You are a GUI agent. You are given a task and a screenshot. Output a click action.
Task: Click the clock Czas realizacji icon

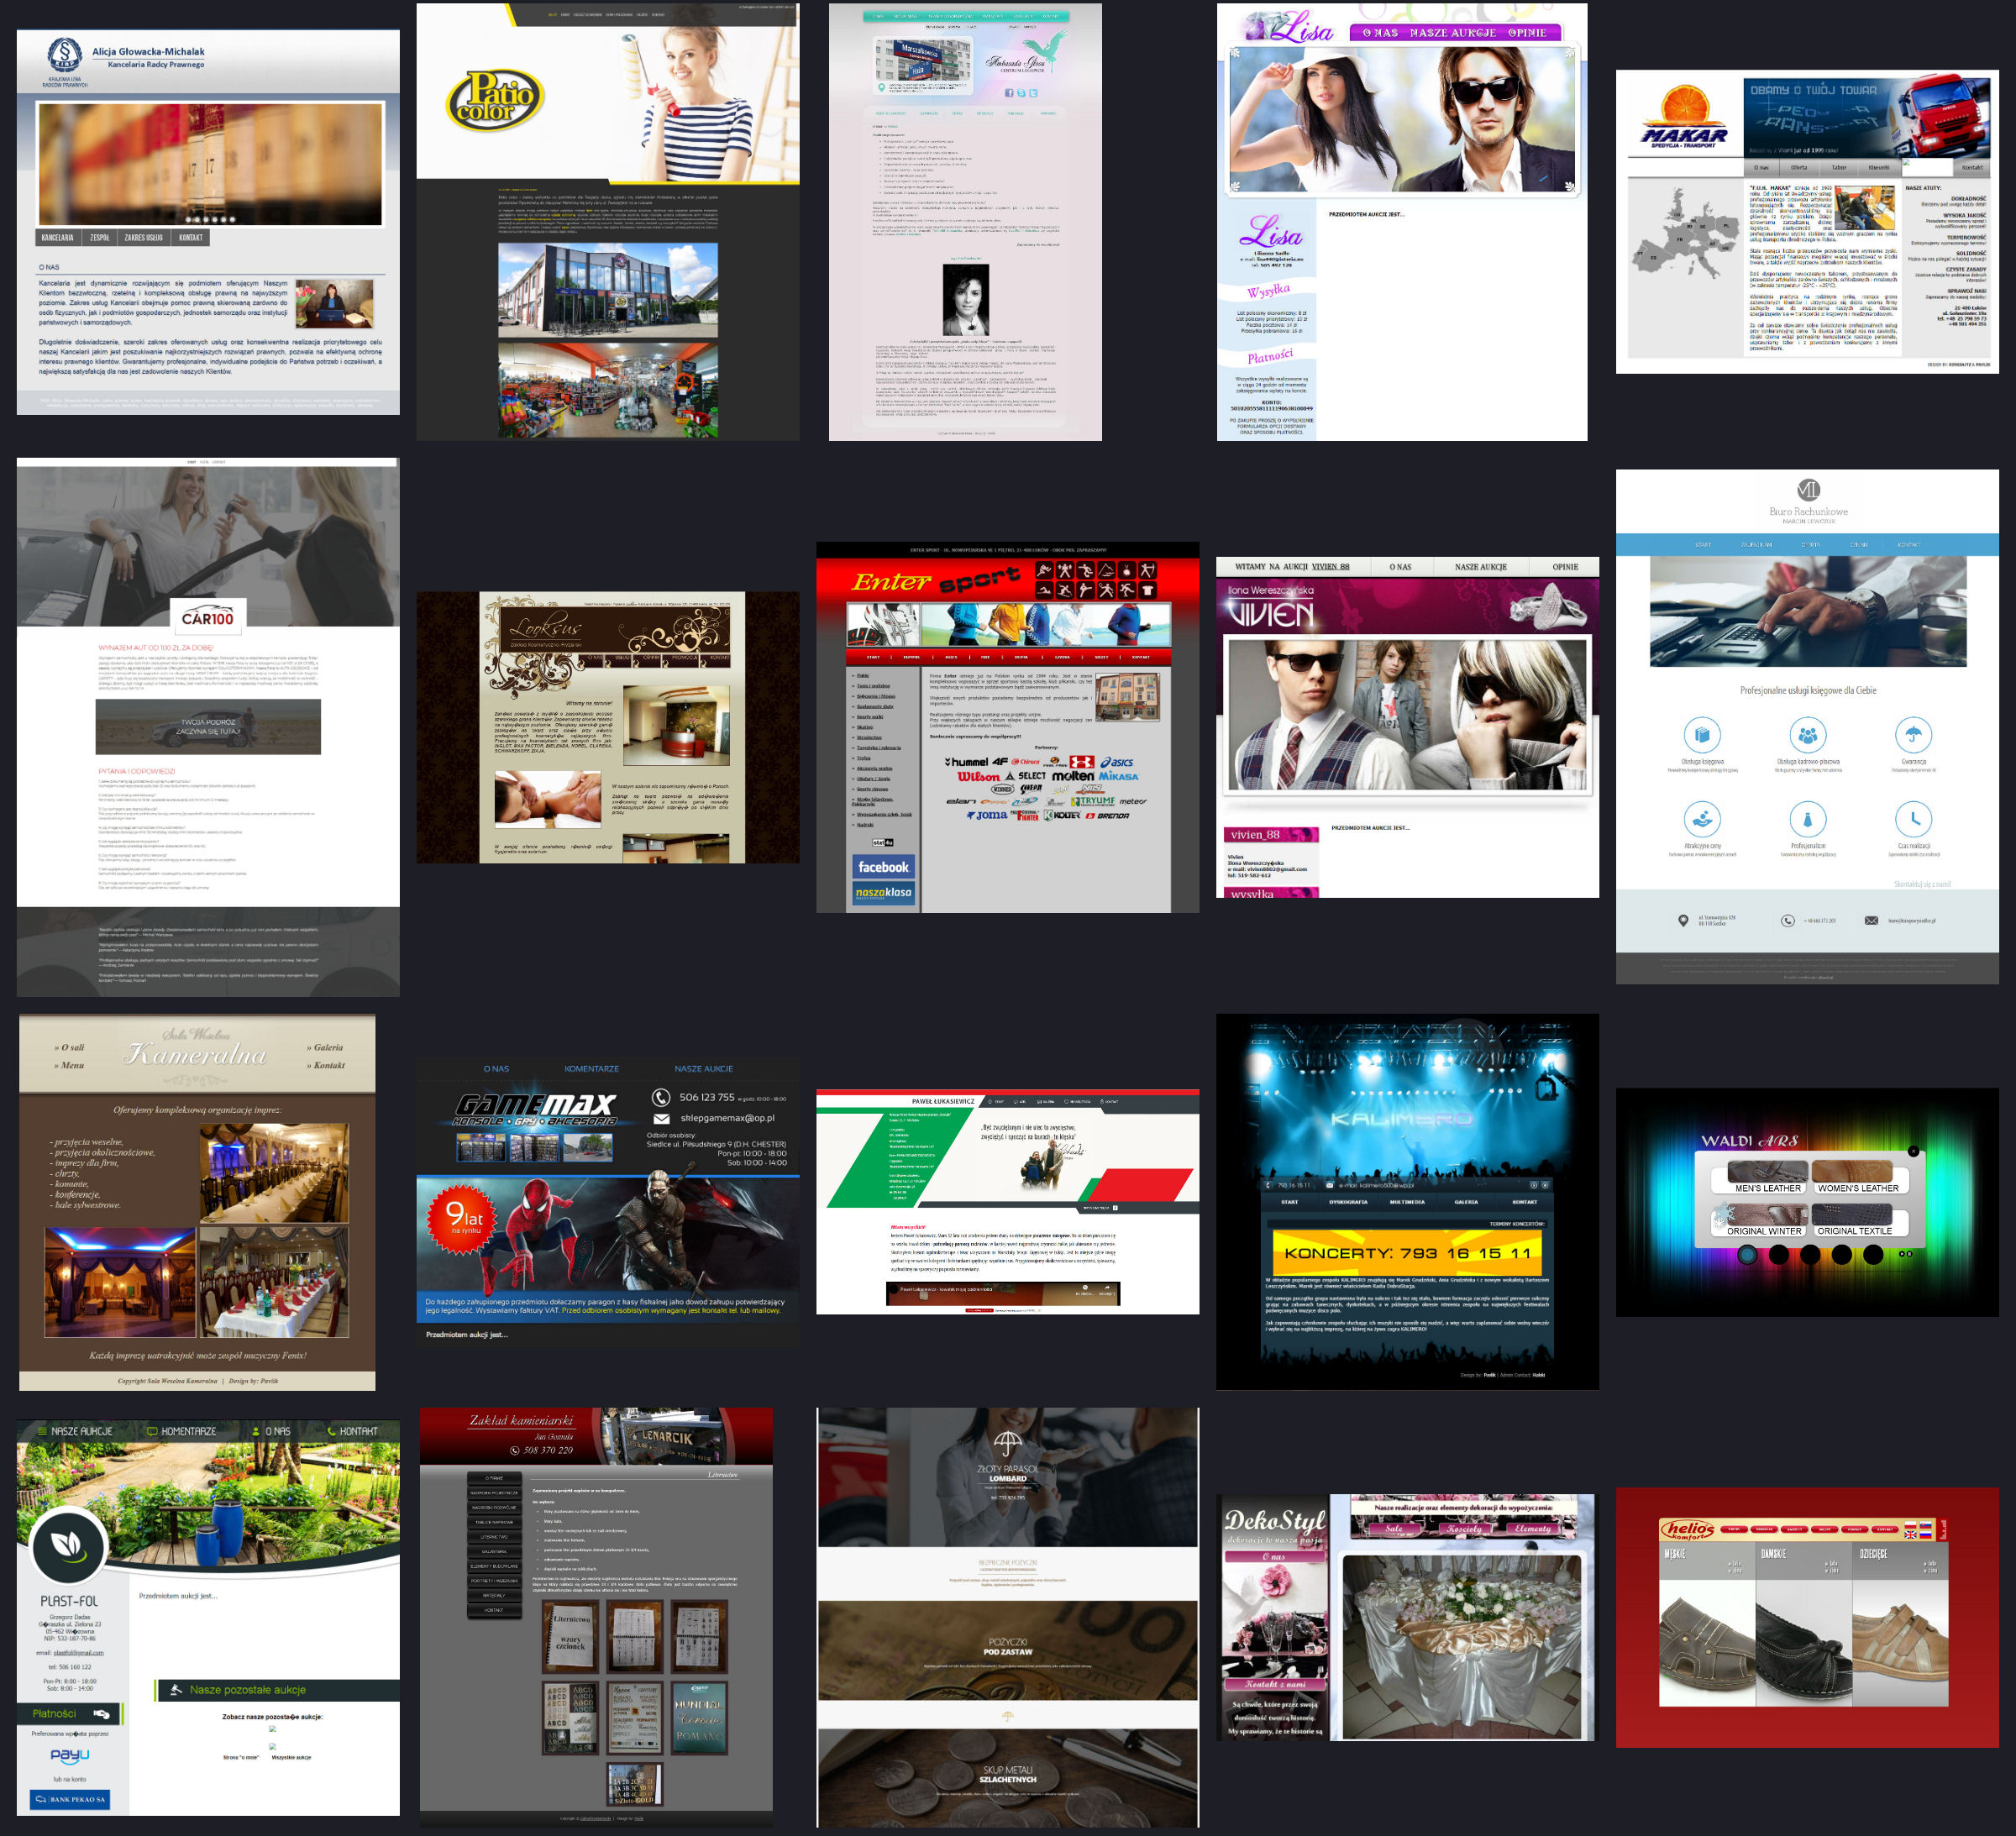[1913, 819]
